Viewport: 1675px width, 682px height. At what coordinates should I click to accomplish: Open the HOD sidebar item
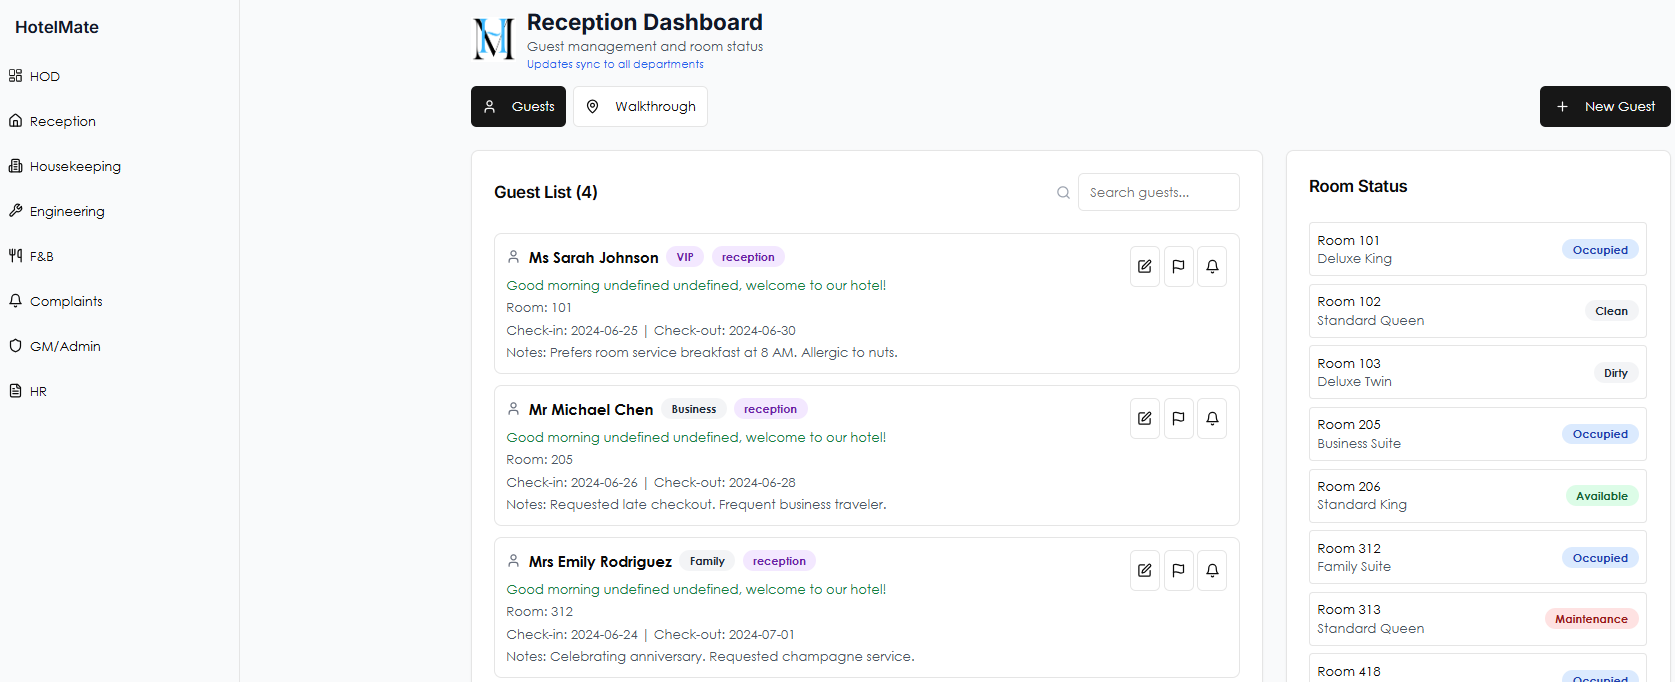[35, 76]
